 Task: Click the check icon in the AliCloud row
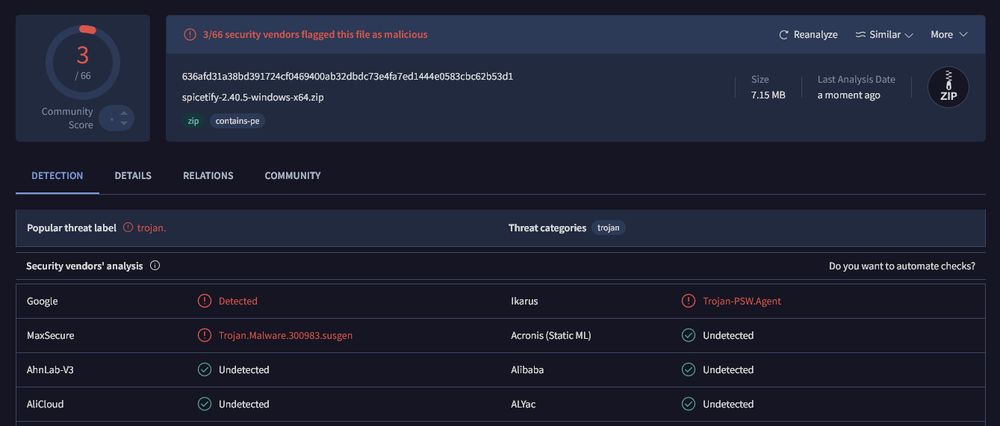coord(204,404)
